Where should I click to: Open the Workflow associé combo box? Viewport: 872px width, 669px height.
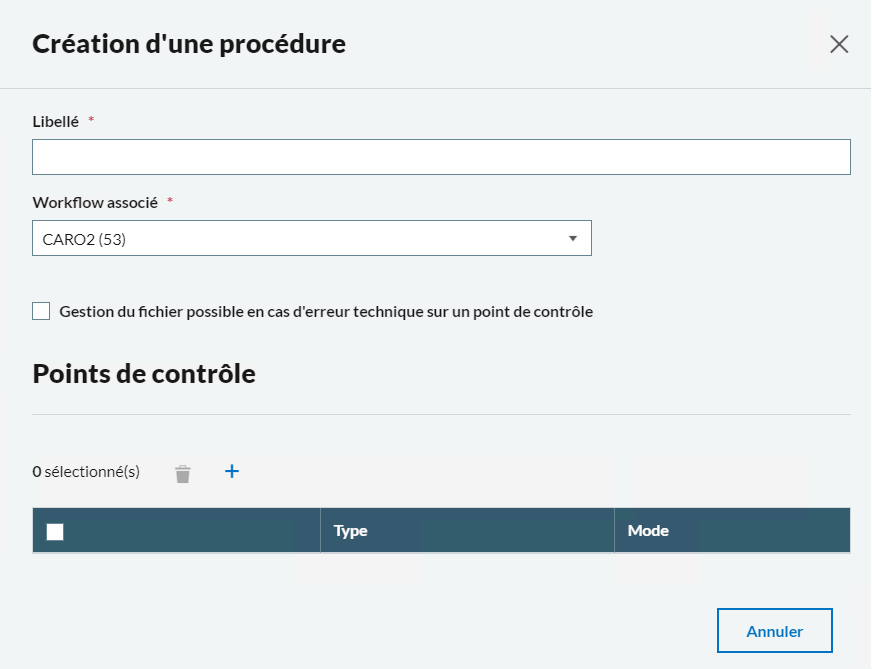click(311, 238)
